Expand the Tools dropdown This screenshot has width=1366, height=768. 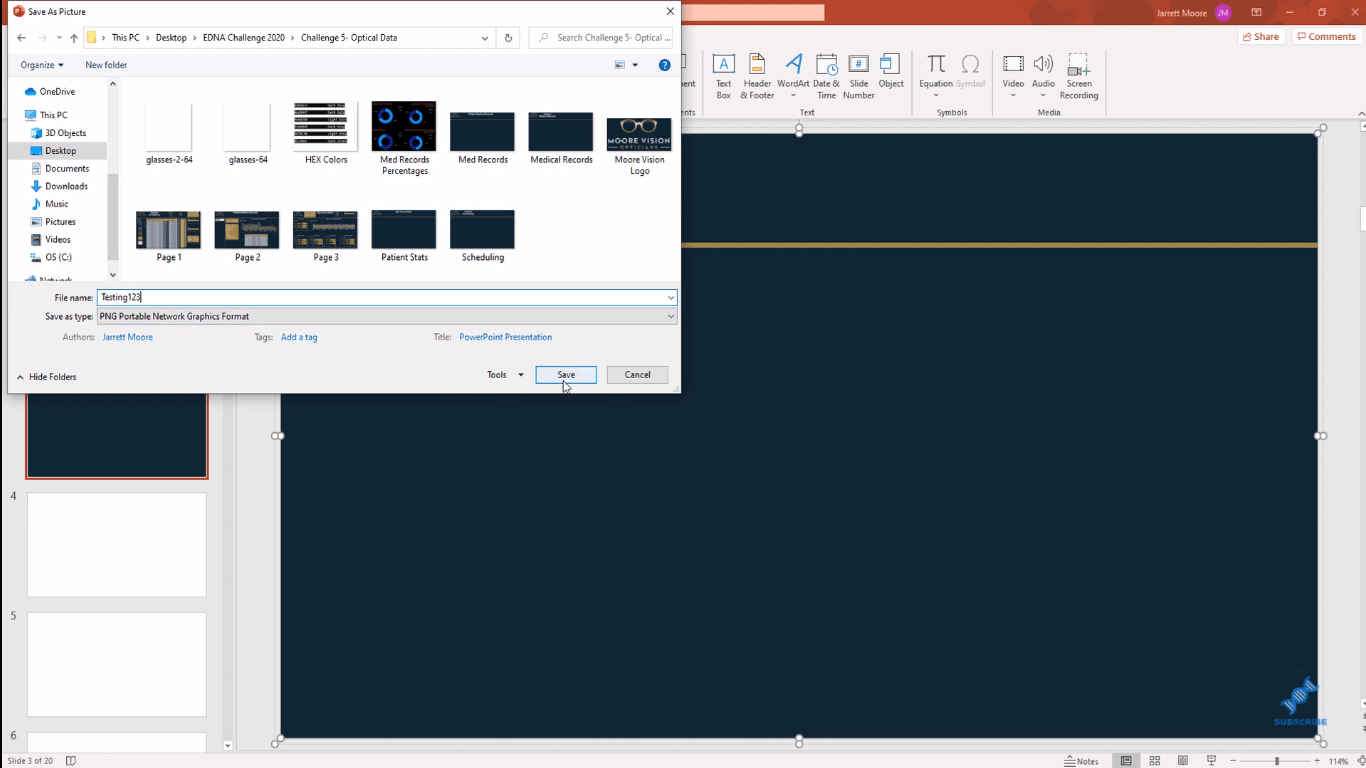pyautogui.click(x=505, y=375)
